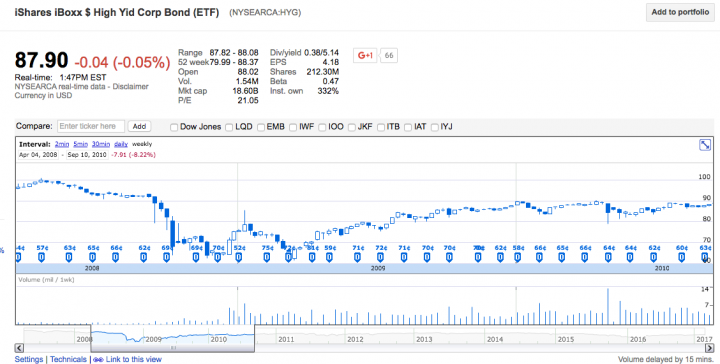Click the link icon beside Link to this view
The image size is (720, 364).
tap(98, 359)
